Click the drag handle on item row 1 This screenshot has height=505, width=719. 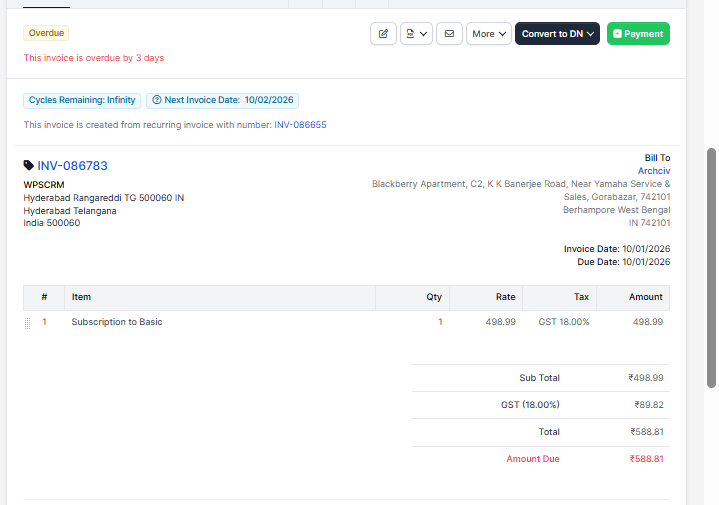tap(28, 323)
